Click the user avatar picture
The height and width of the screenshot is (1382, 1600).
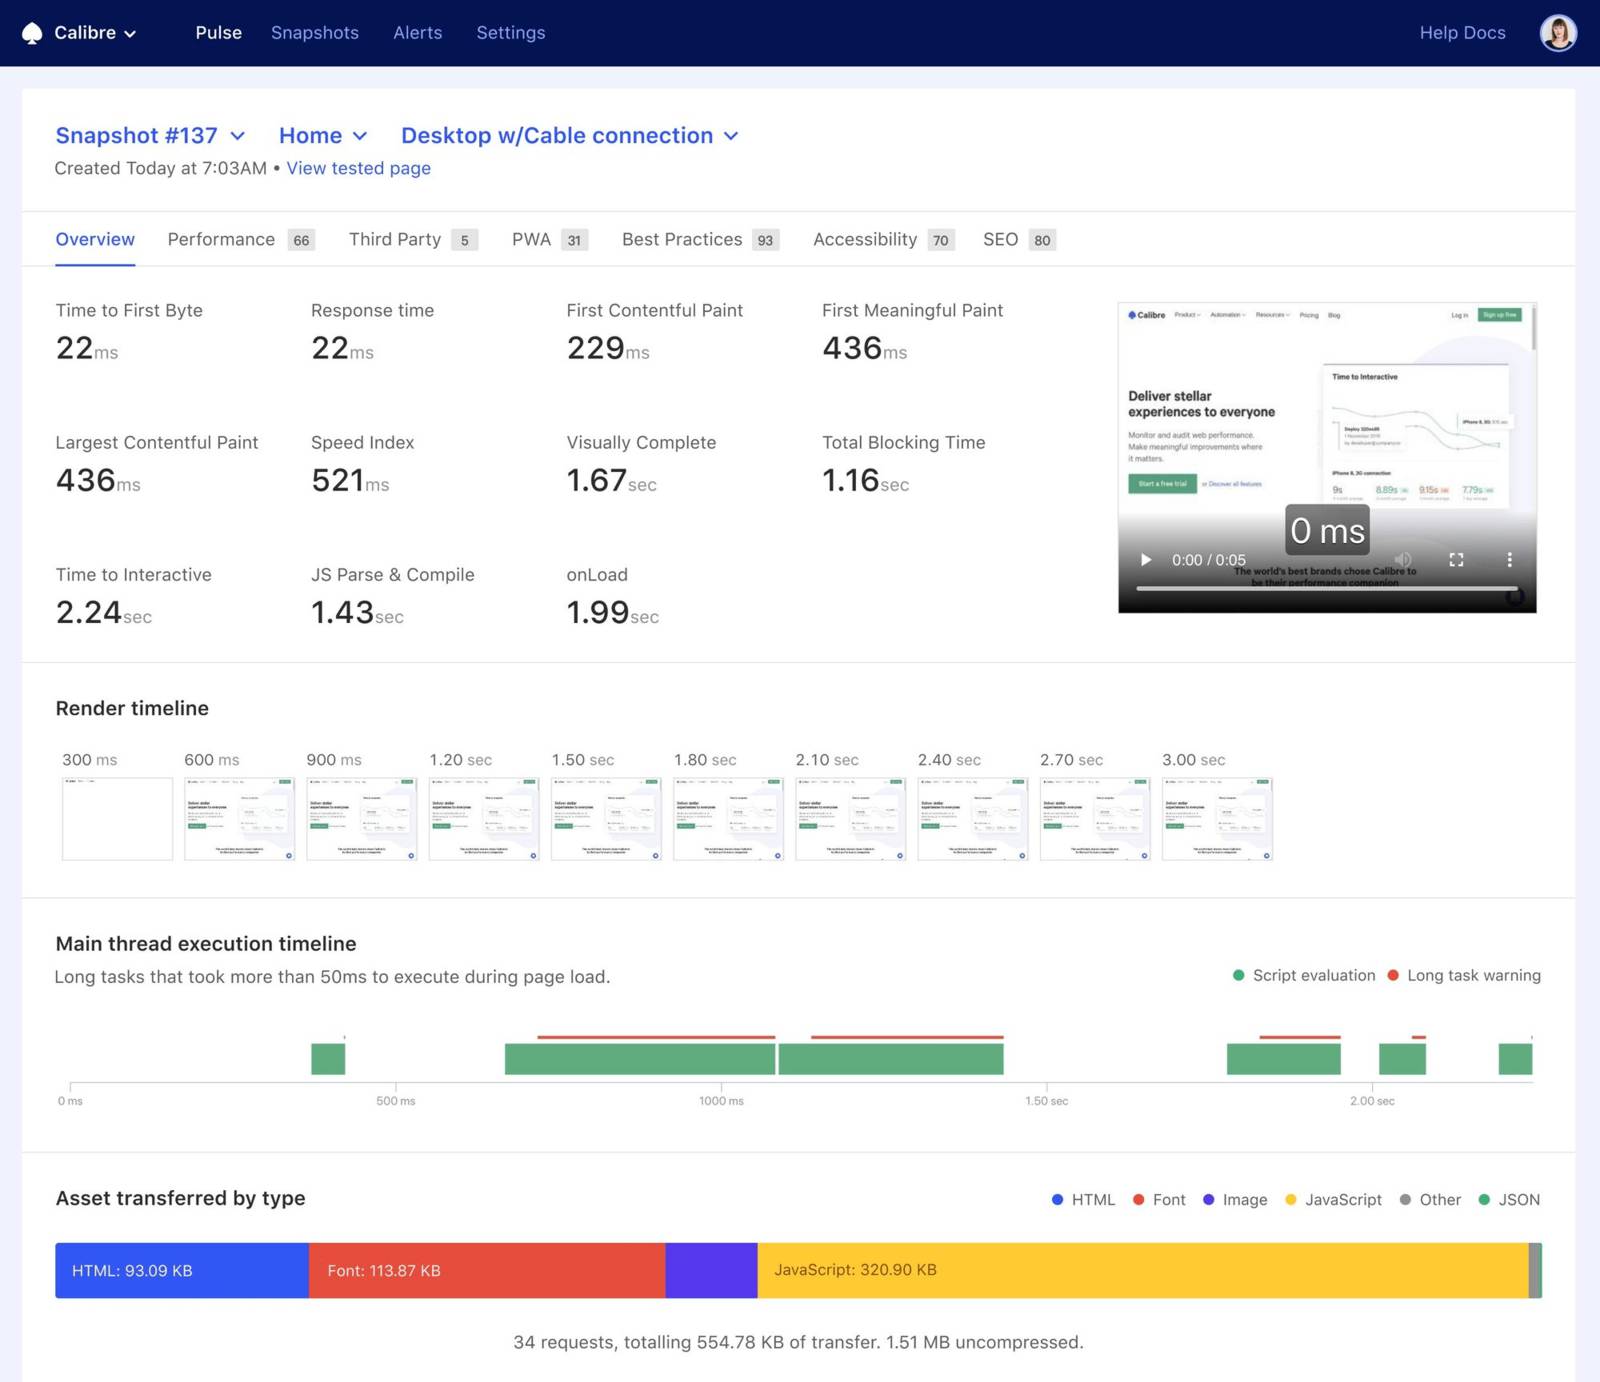click(1558, 33)
